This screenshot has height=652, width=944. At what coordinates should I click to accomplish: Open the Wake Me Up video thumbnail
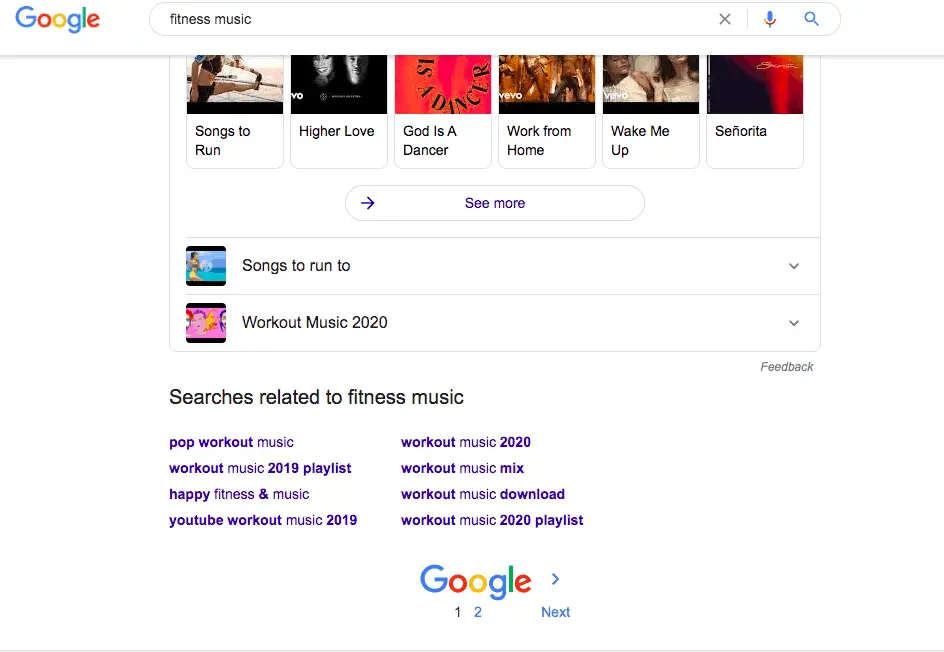pyautogui.click(x=651, y=84)
